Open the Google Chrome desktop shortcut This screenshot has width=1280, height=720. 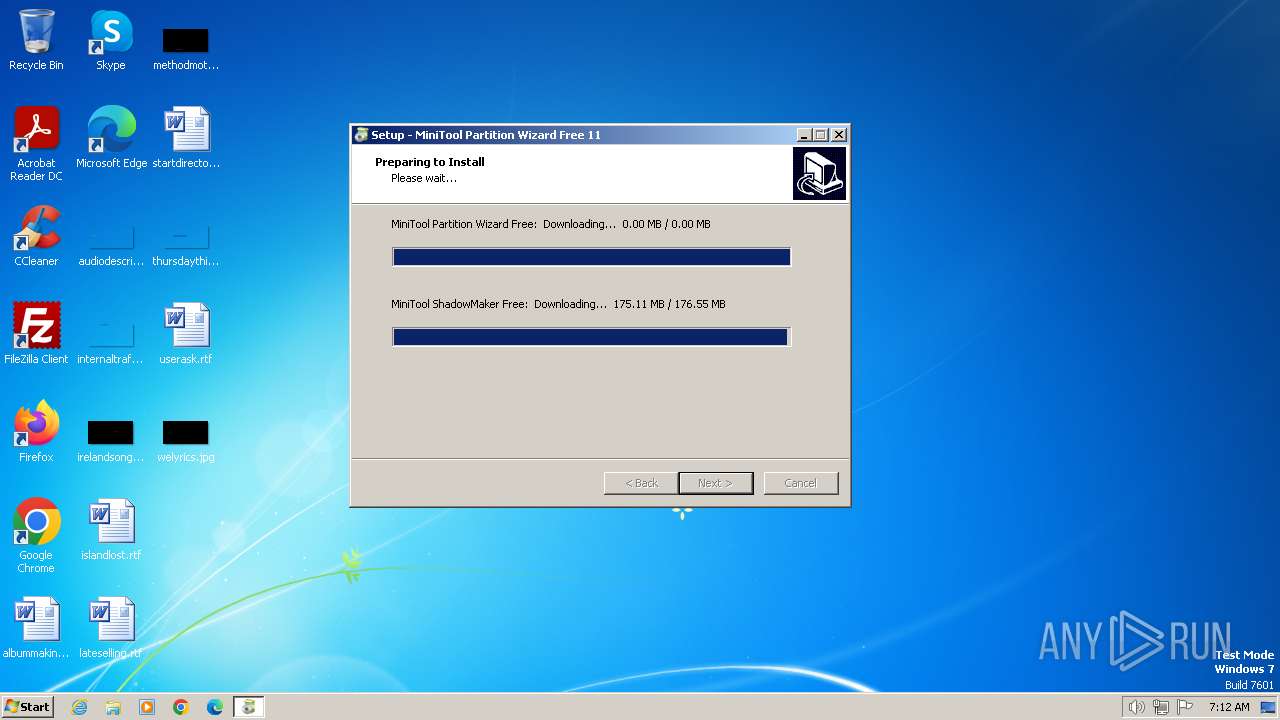(36, 536)
